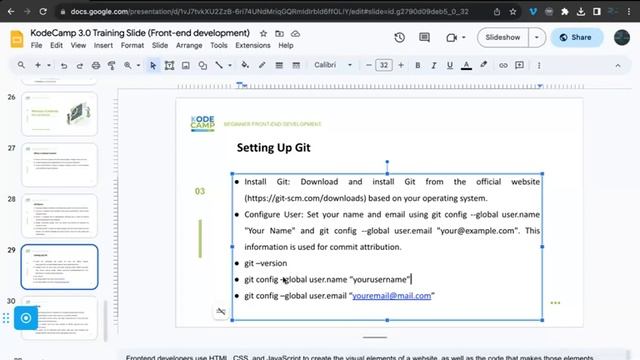
Task: Open comment history icon
Action: point(424,38)
